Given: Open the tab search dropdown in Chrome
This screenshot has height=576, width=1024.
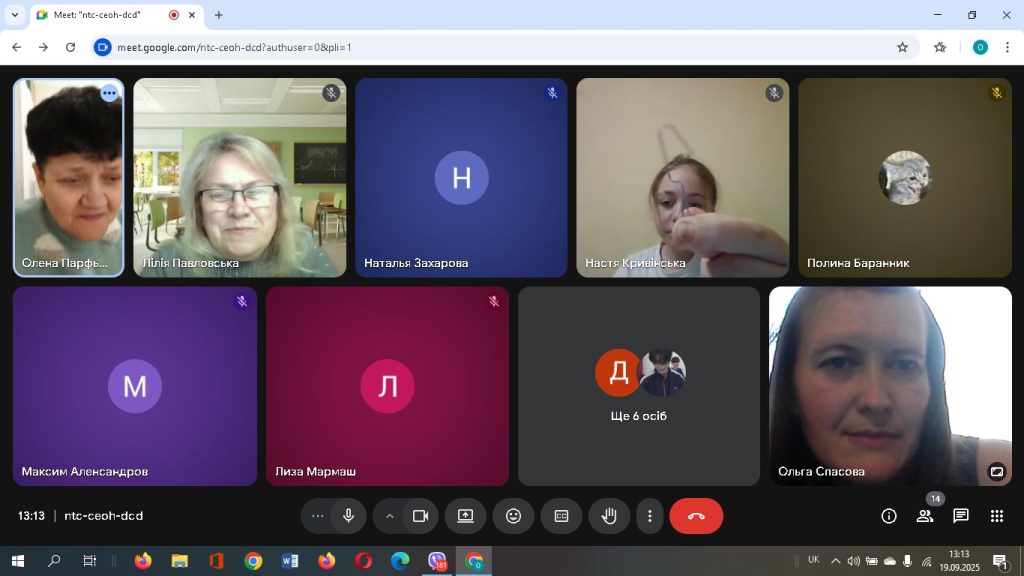Looking at the screenshot, I should click(15, 15).
